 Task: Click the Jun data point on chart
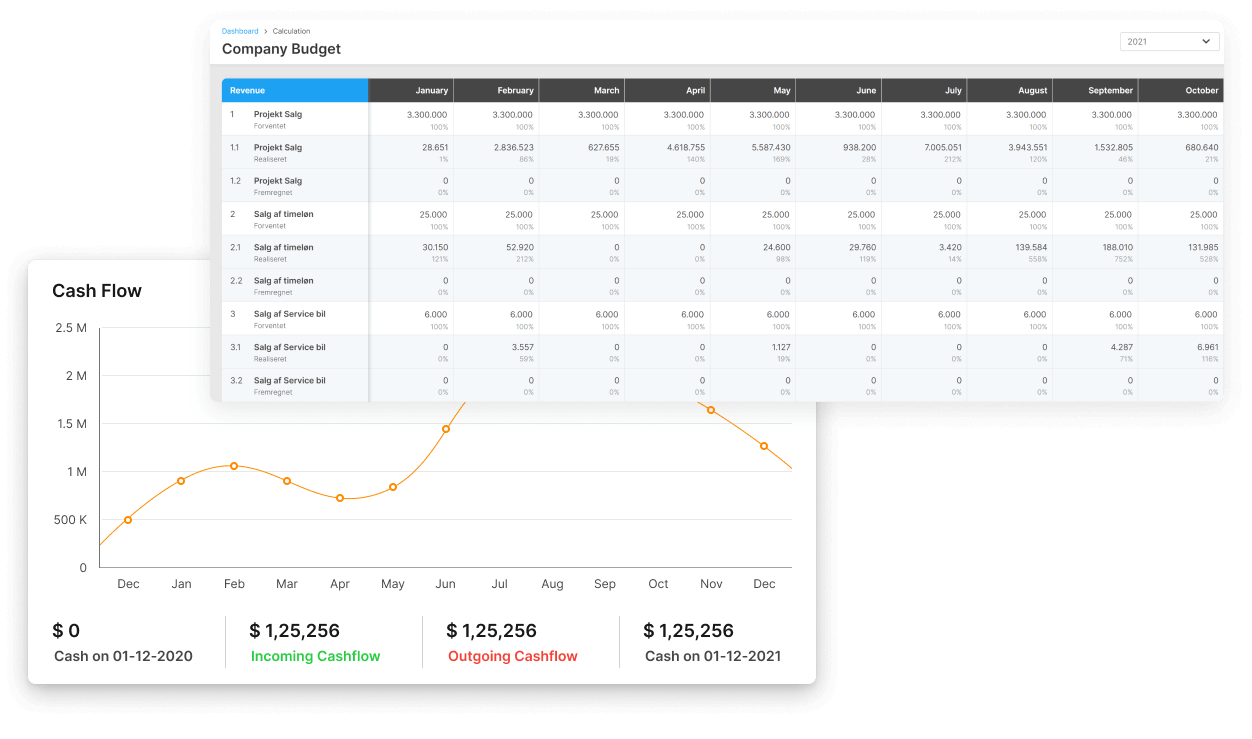click(x=446, y=429)
